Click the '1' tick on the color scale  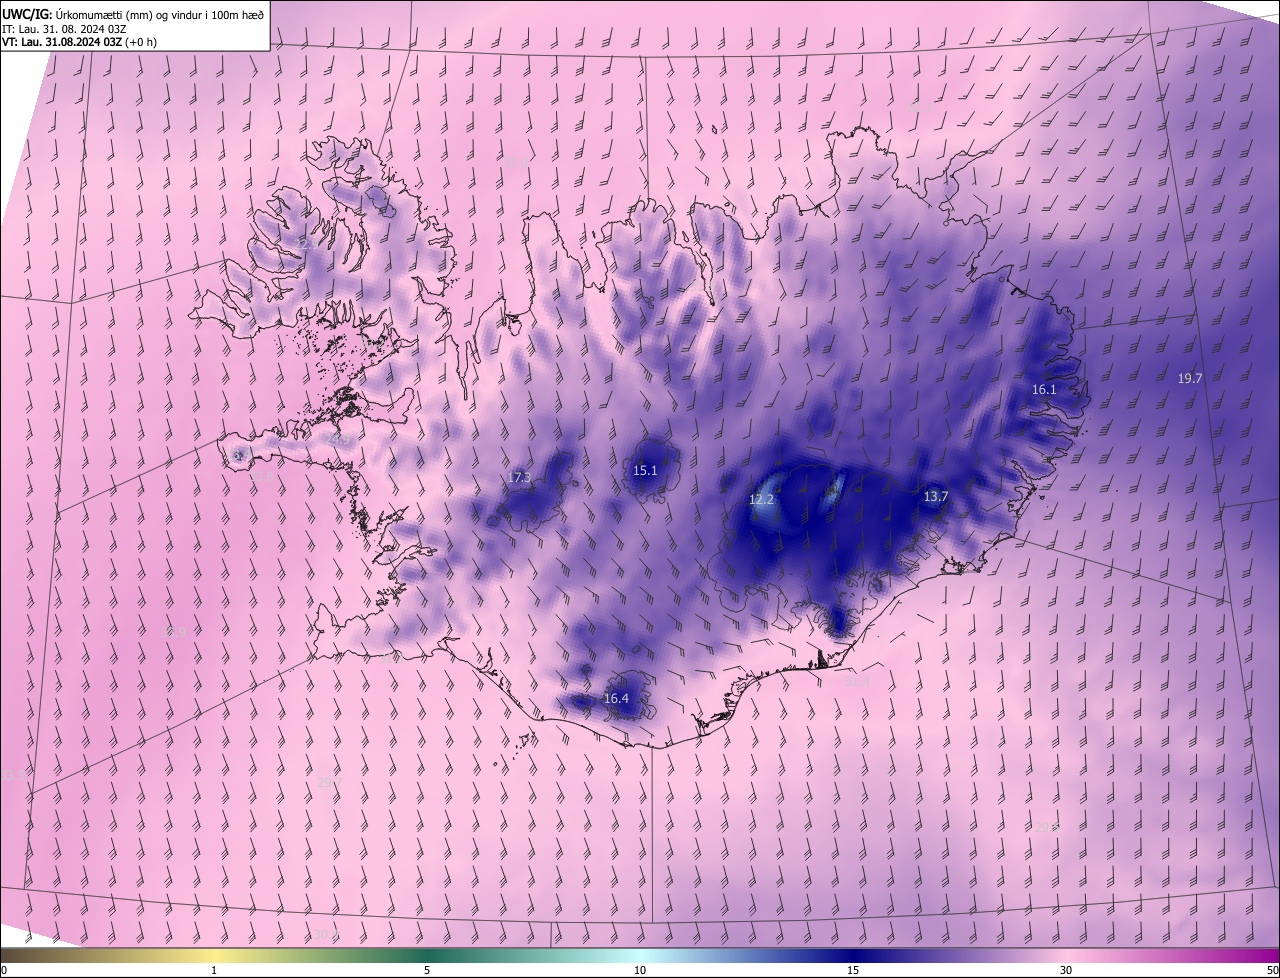pos(214,970)
